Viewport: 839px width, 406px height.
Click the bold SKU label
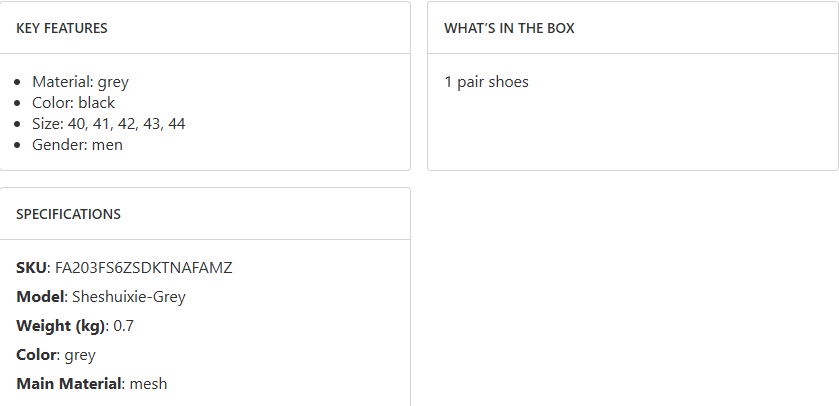(31, 268)
